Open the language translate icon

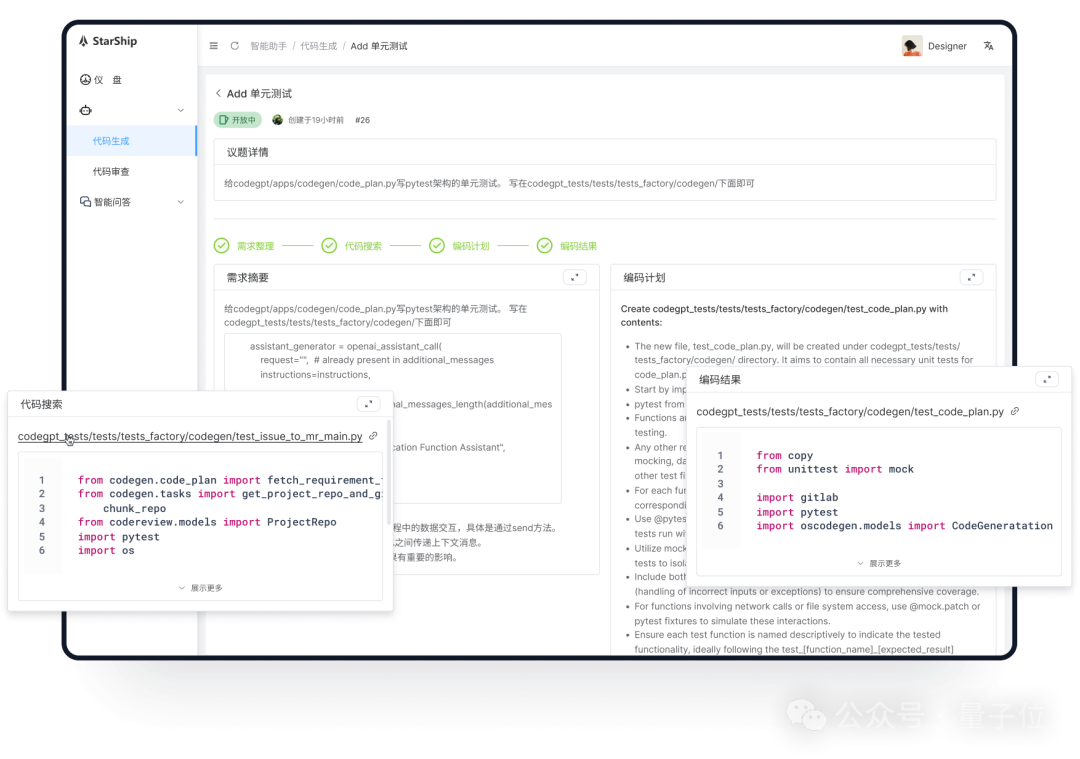(988, 46)
